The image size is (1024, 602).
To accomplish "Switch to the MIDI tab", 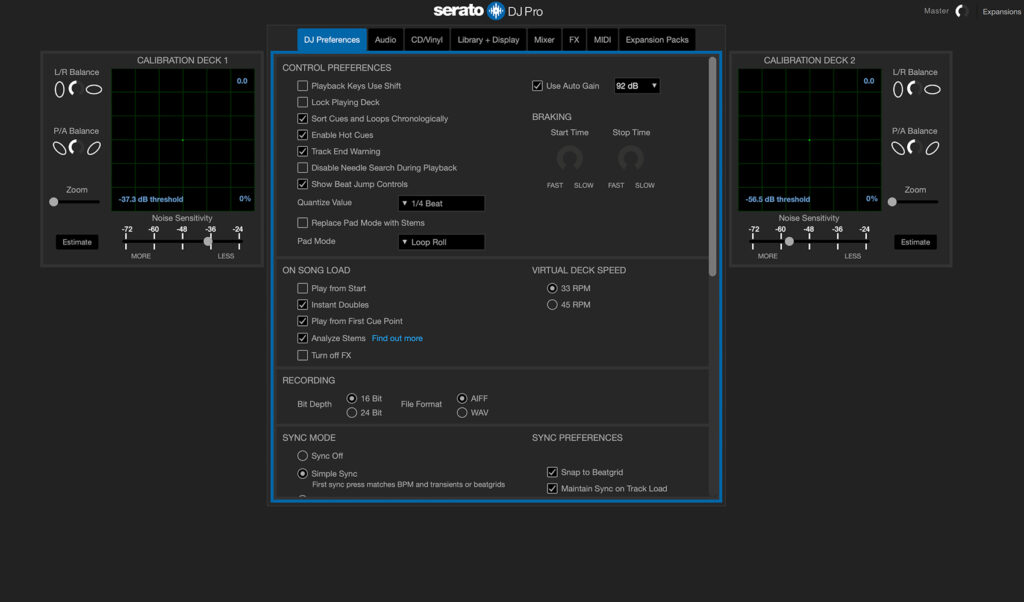I will pyautogui.click(x=602, y=39).
